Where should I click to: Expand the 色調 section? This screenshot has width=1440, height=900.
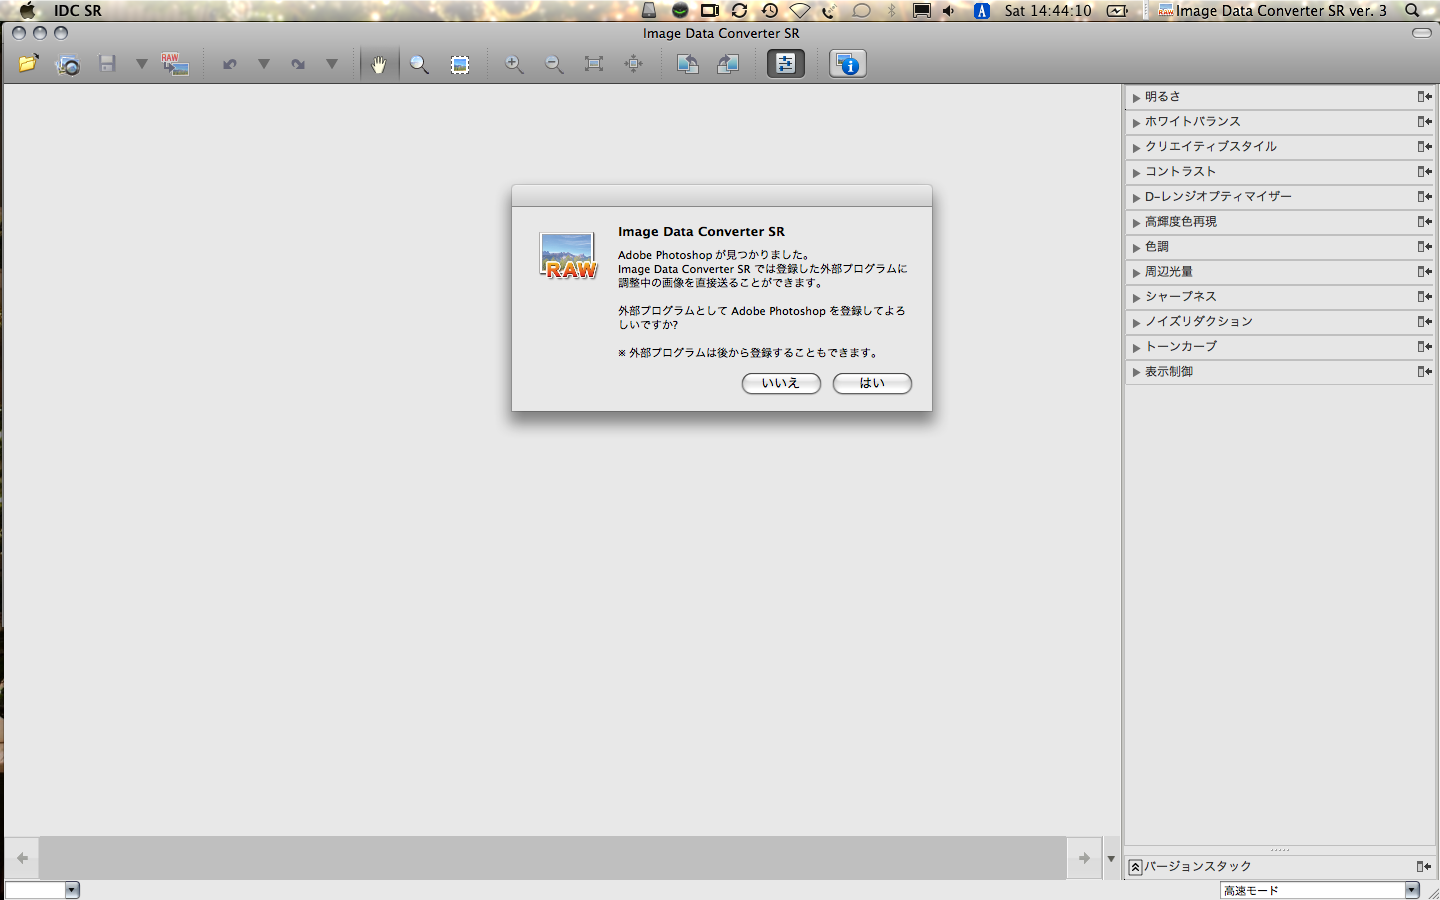click(x=1136, y=247)
